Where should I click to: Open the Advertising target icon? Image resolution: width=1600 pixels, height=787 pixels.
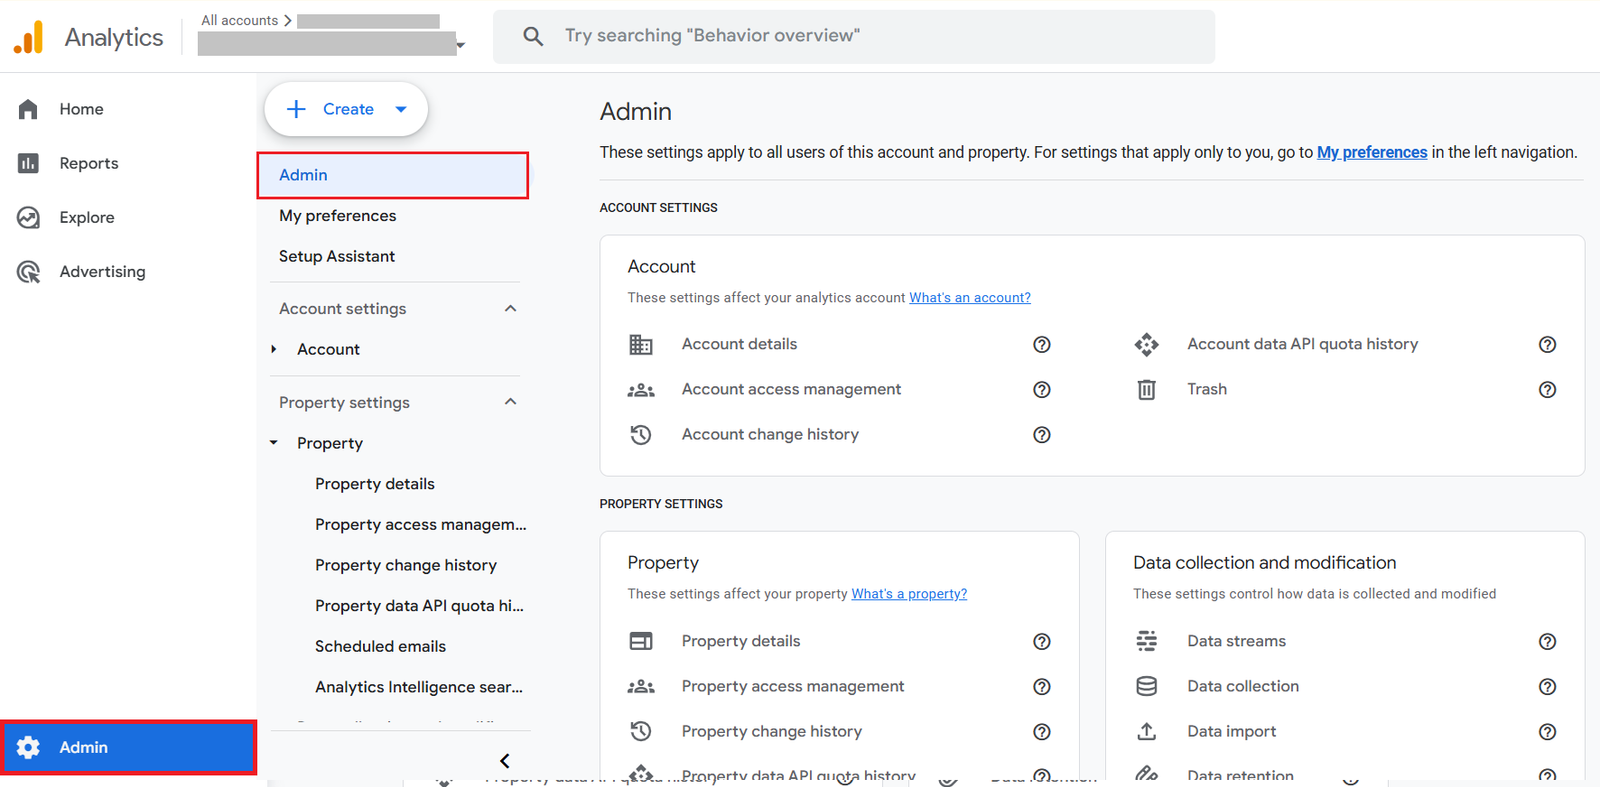28,271
